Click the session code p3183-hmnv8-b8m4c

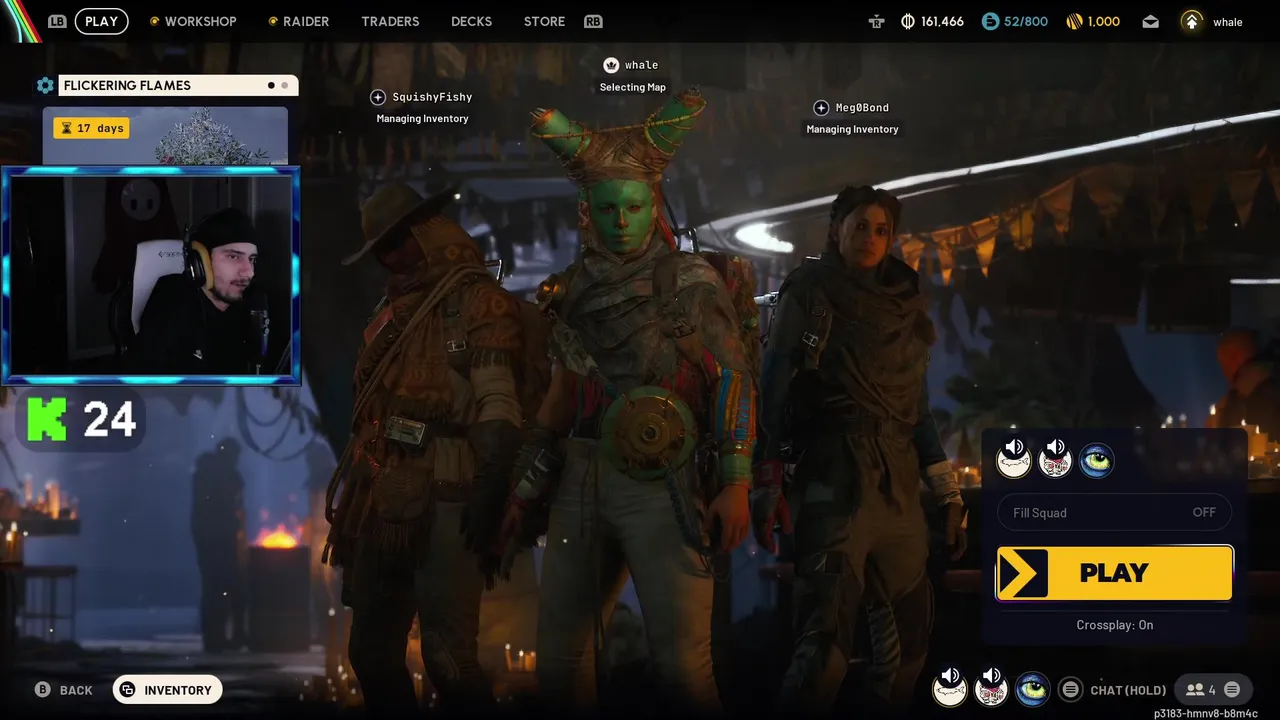click(x=1206, y=713)
